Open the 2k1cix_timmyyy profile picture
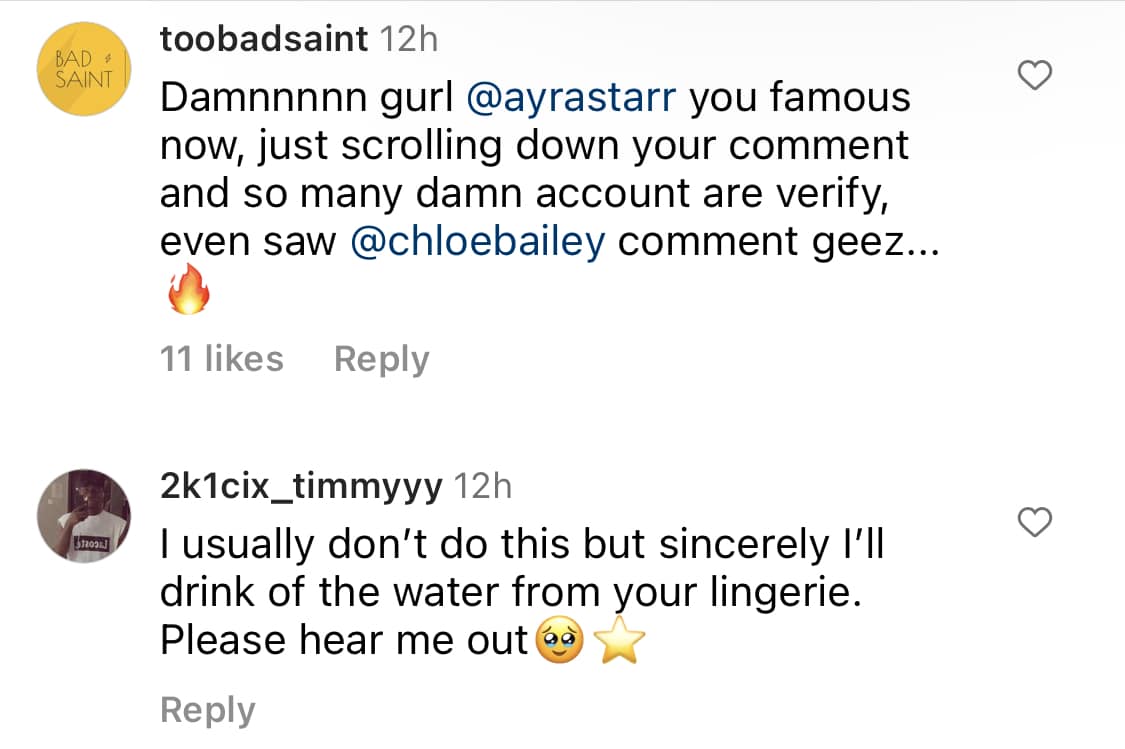 (x=84, y=516)
